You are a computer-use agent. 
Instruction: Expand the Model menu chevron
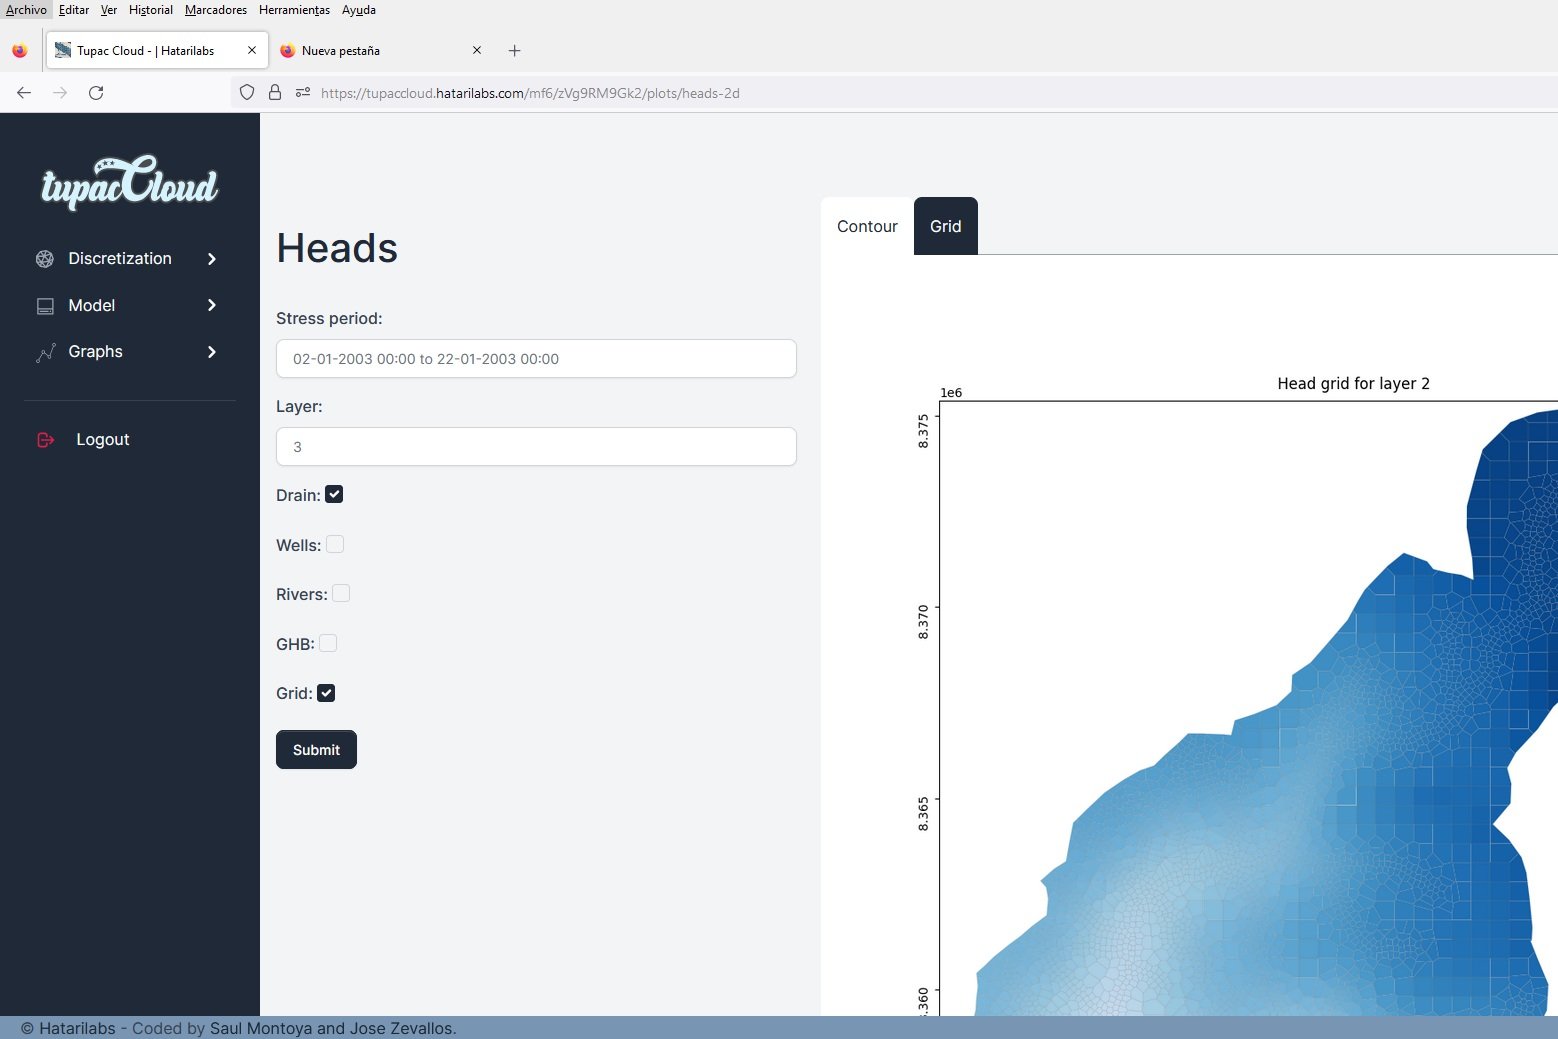(x=211, y=305)
